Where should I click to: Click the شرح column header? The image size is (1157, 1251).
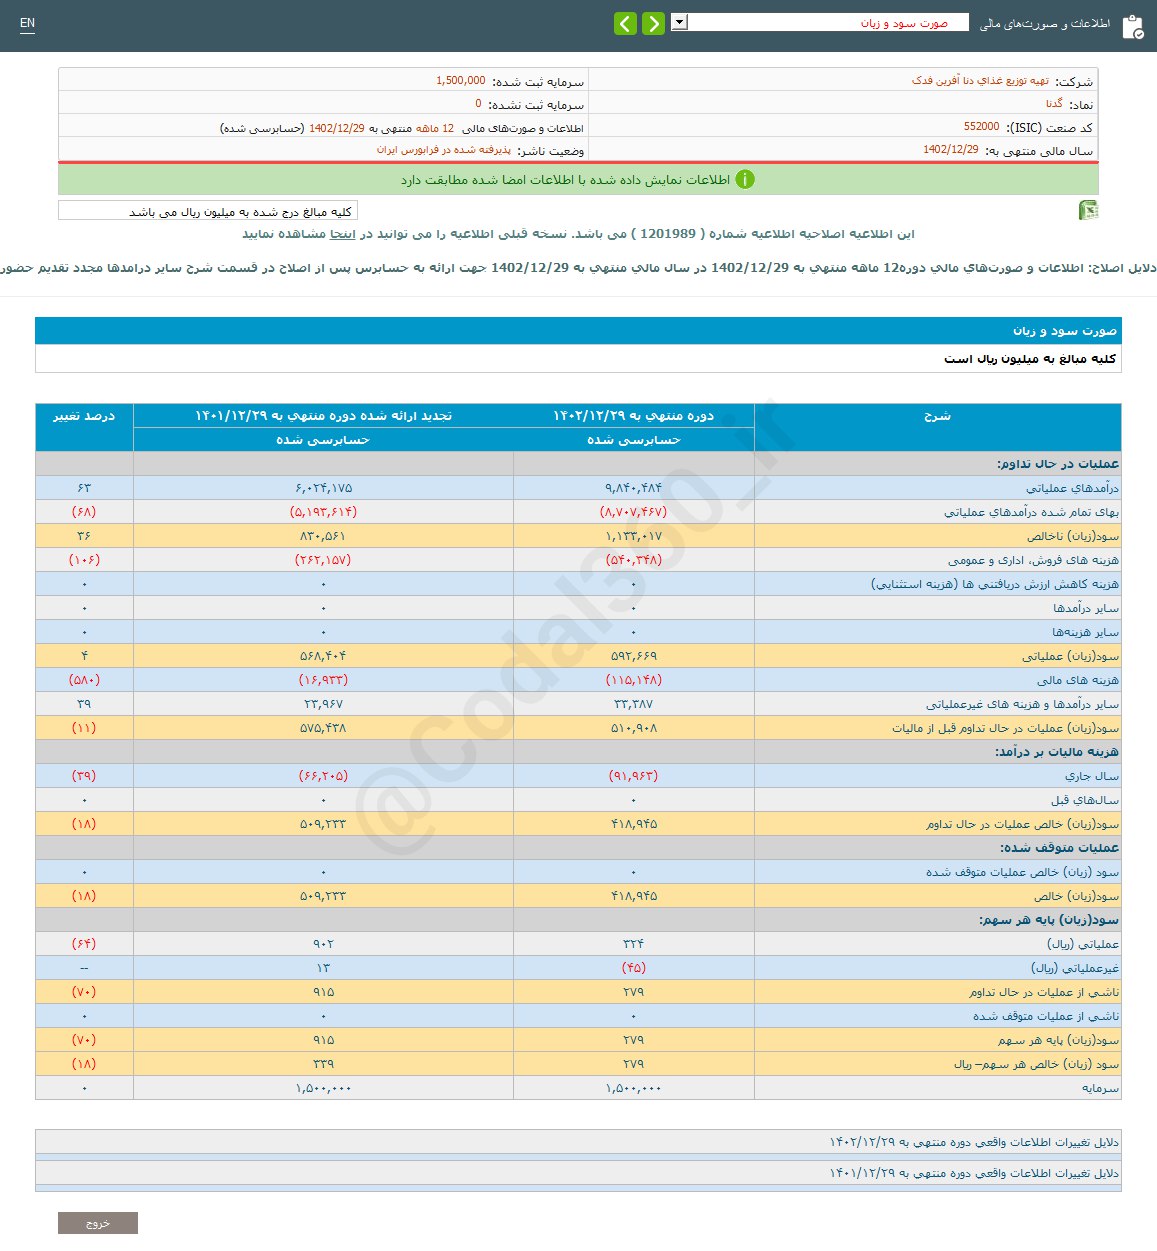tap(937, 416)
